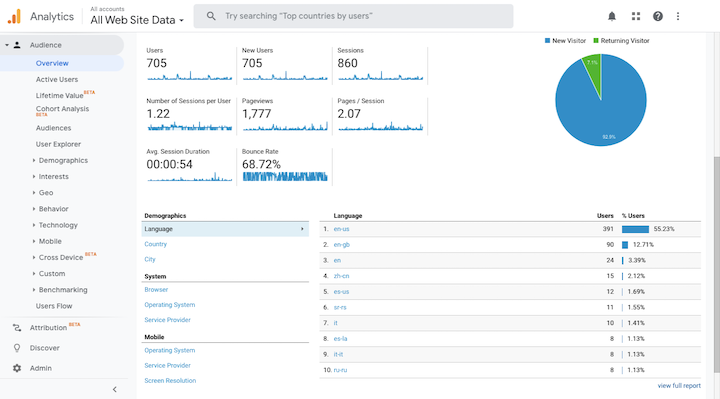Expand the Technology sidebar item

[34, 225]
